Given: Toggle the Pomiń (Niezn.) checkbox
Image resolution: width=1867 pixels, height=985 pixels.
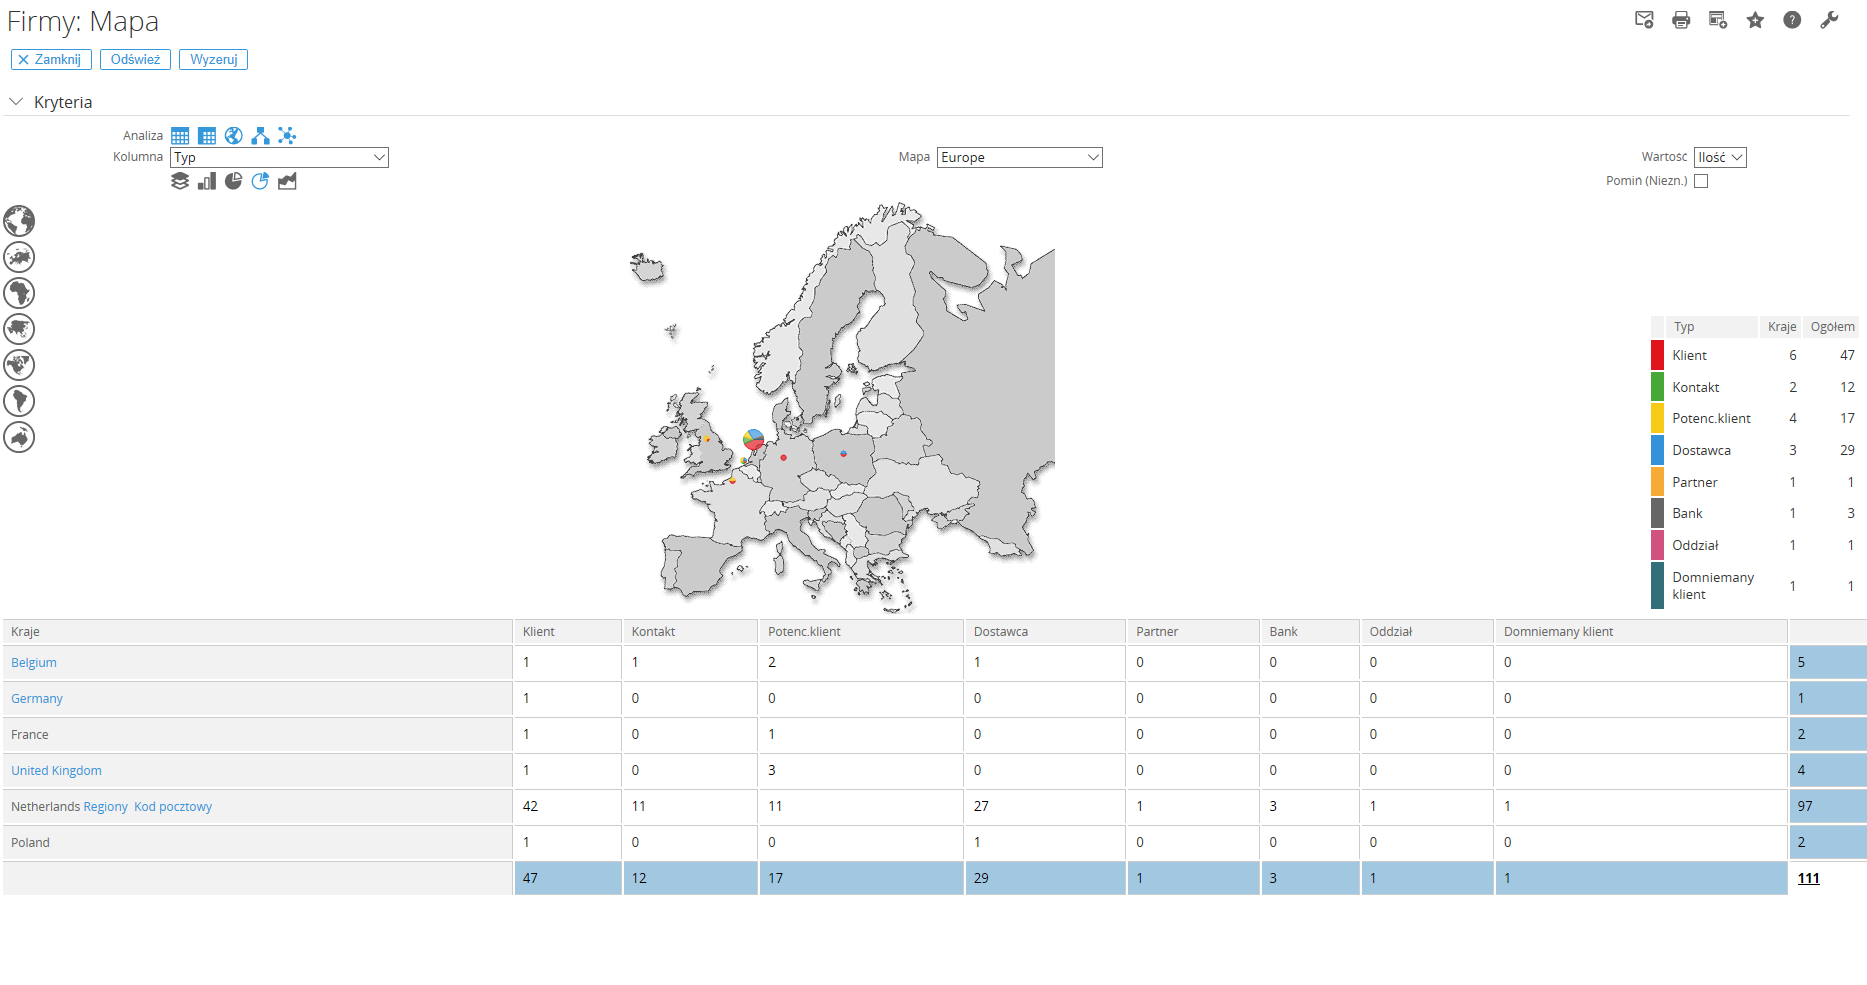Looking at the screenshot, I should [1701, 181].
